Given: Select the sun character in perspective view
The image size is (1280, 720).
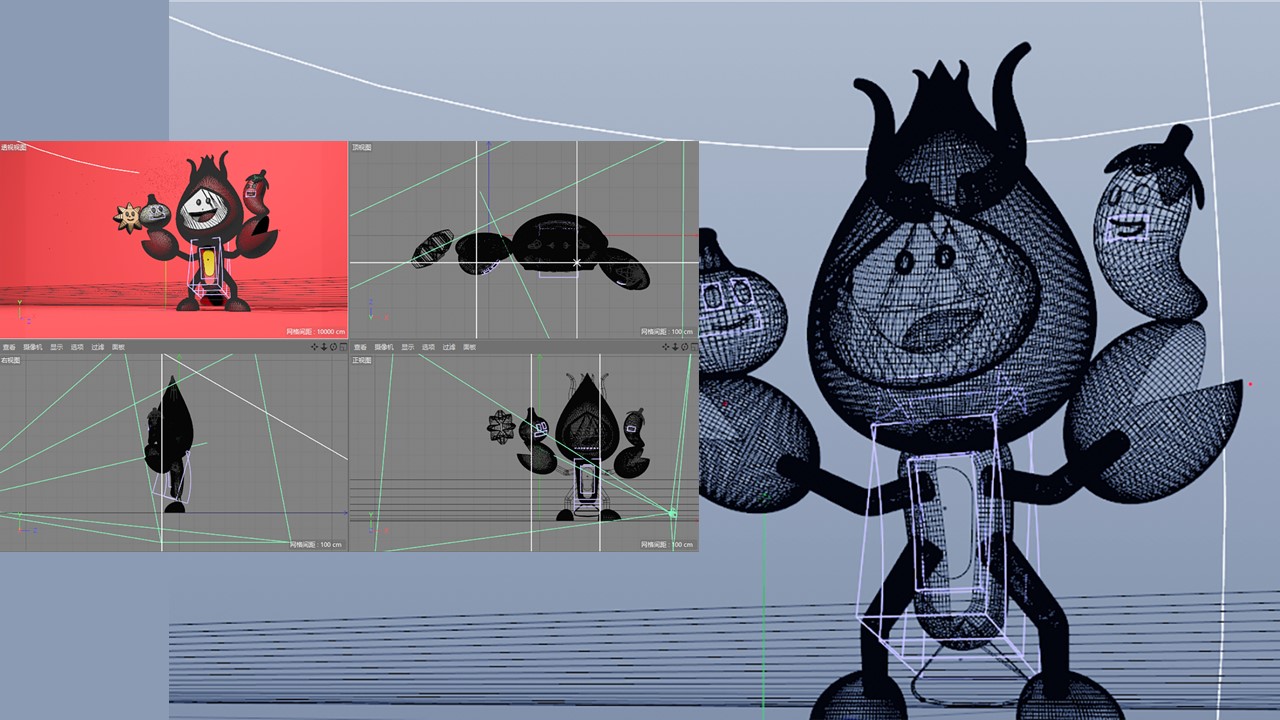Looking at the screenshot, I should click(128, 217).
